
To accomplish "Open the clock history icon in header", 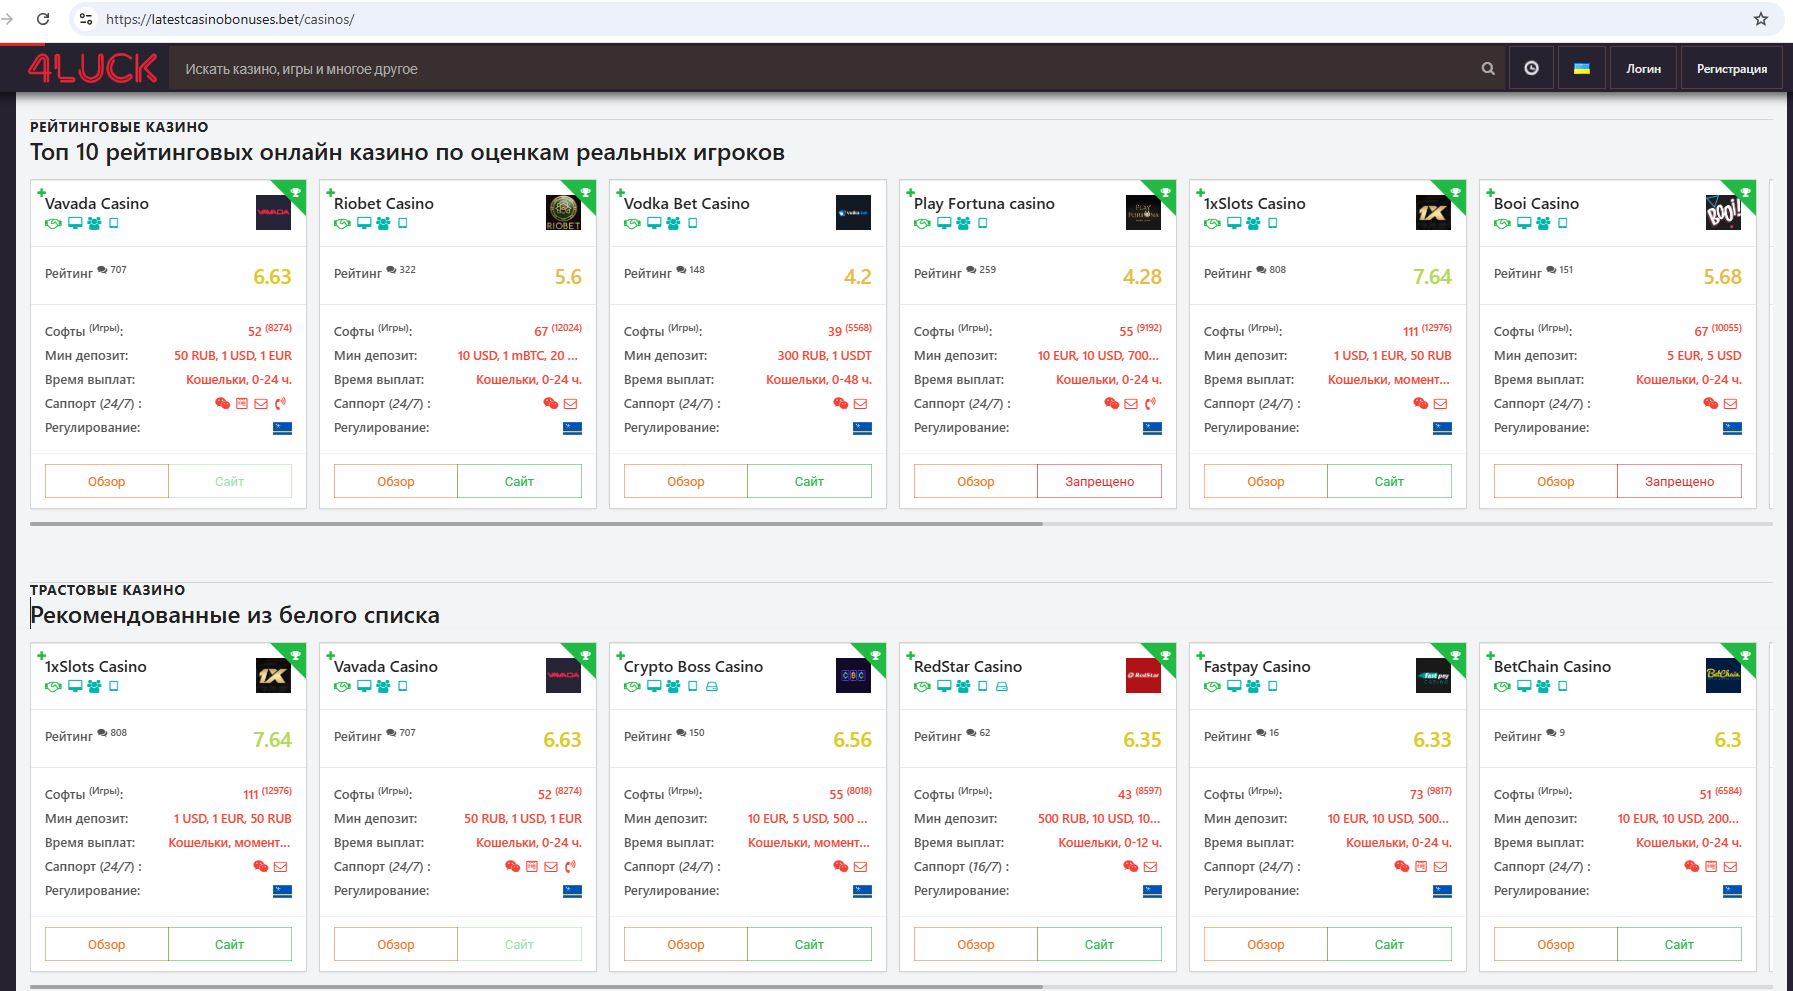I will pos(1531,69).
